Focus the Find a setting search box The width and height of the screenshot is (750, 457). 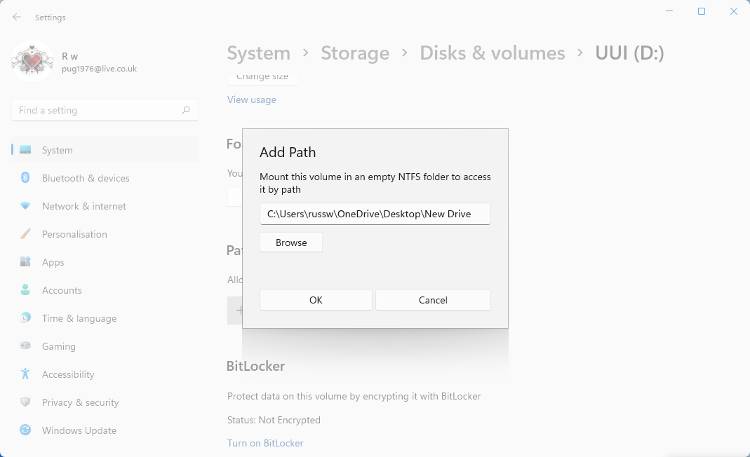pyautogui.click(x=95, y=110)
